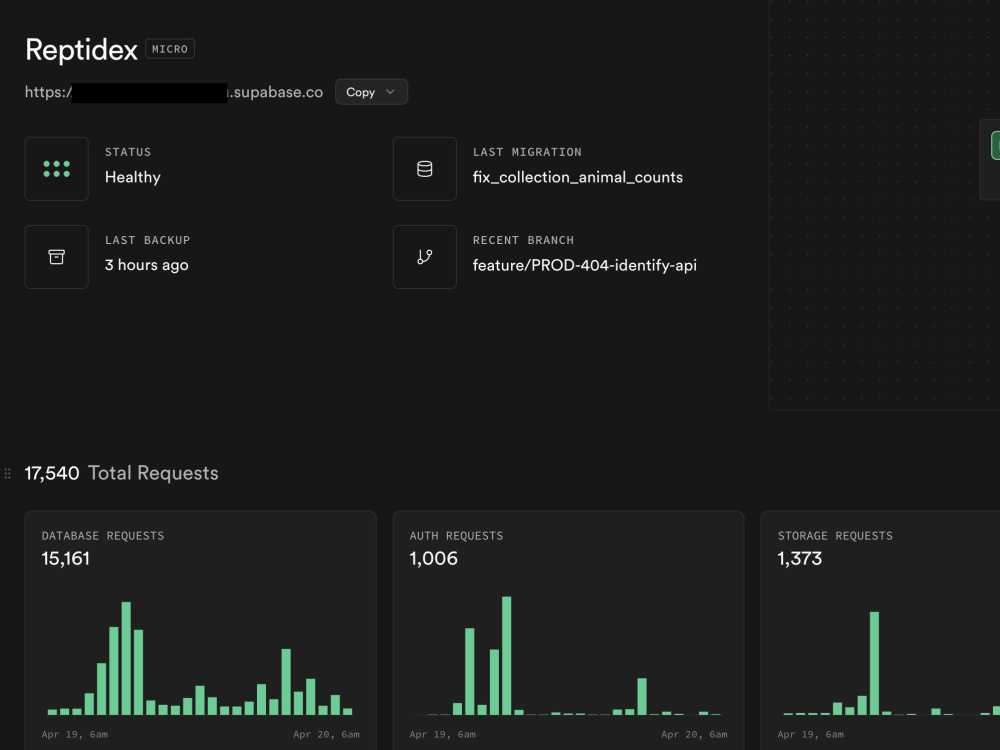Click the Healthy status text
The image size is (1000, 750).
(x=133, y=177)
